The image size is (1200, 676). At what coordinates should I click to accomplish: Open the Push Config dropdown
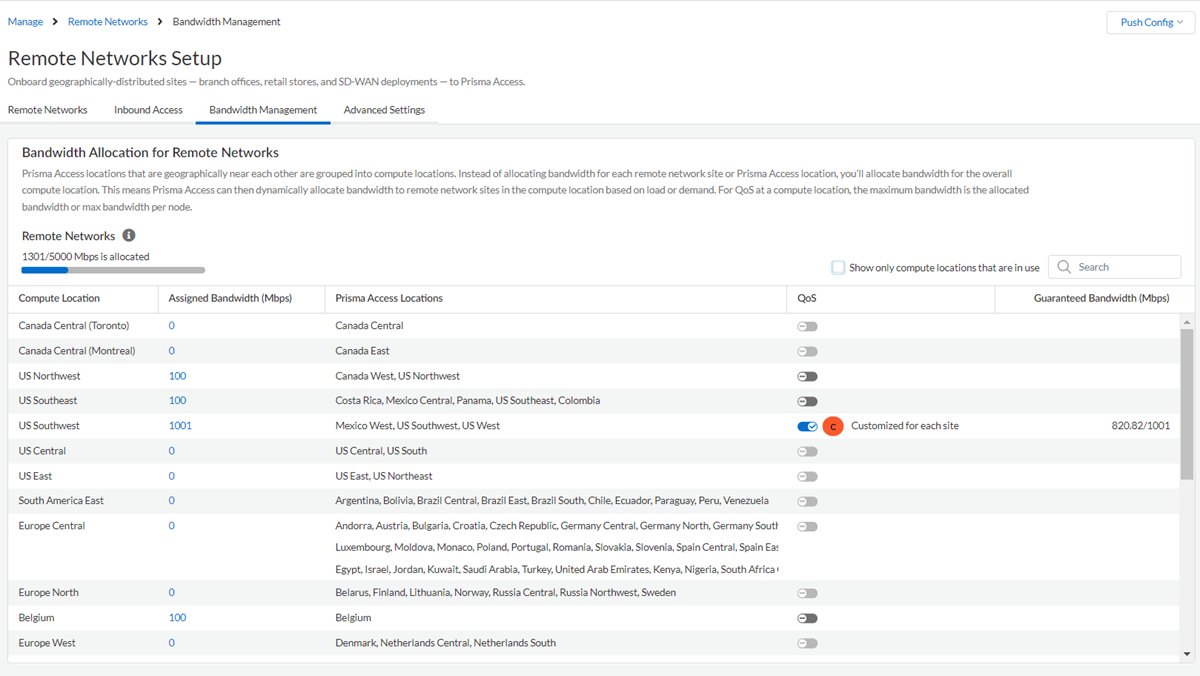point(1150,22)
